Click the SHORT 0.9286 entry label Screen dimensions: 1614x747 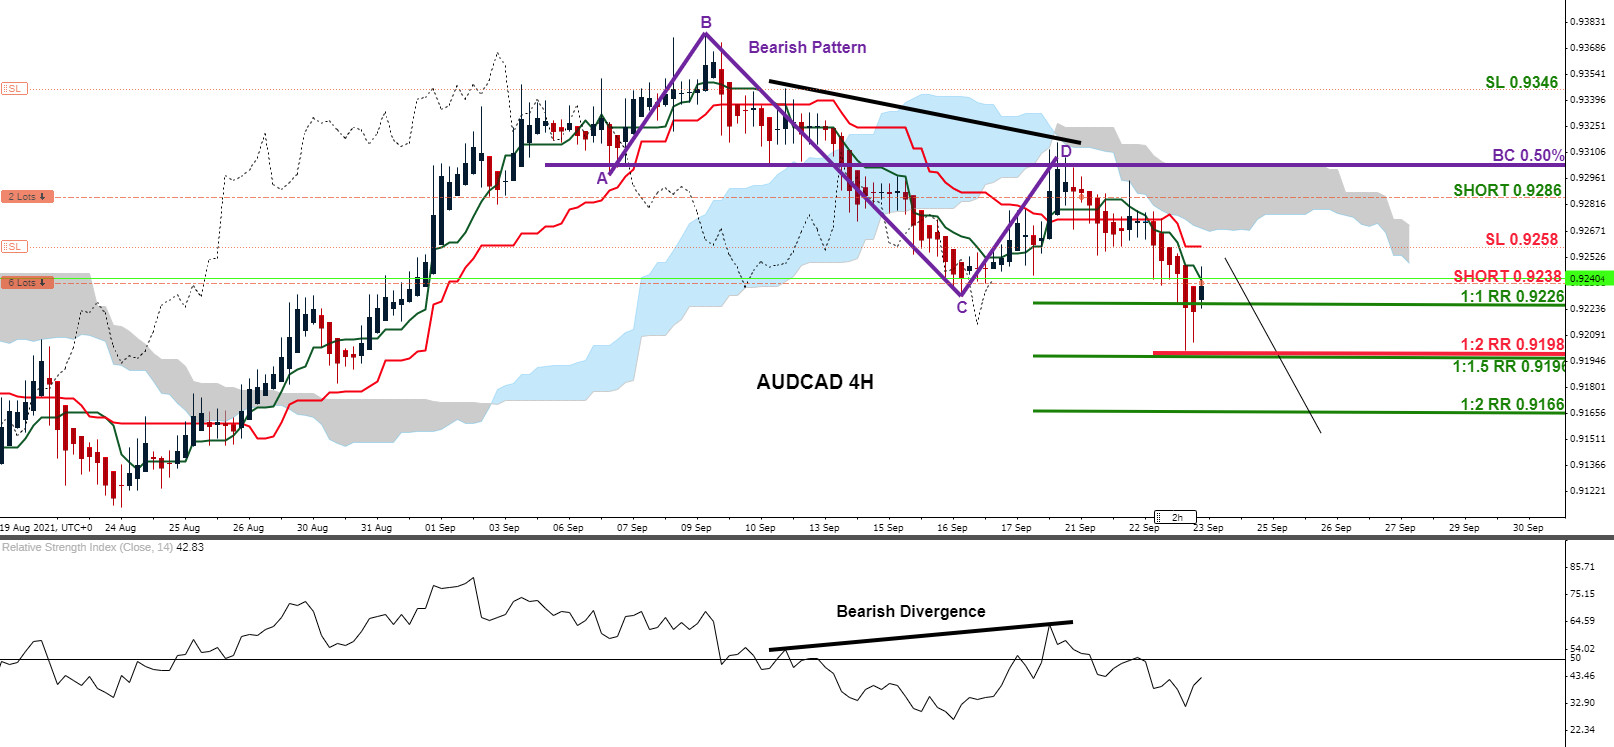point(1506,190)
